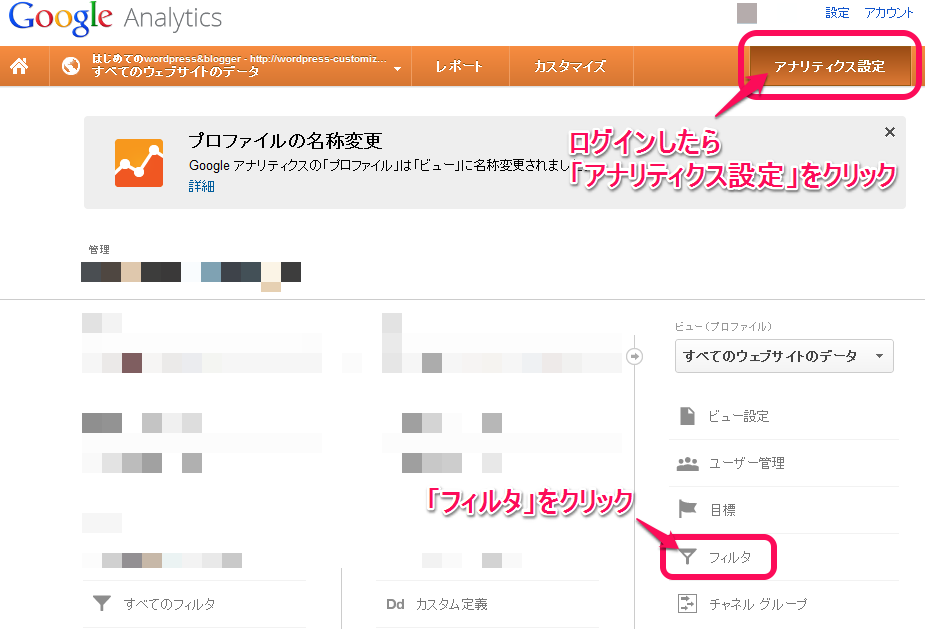Open カスタム定義

(x=451, y=604)
